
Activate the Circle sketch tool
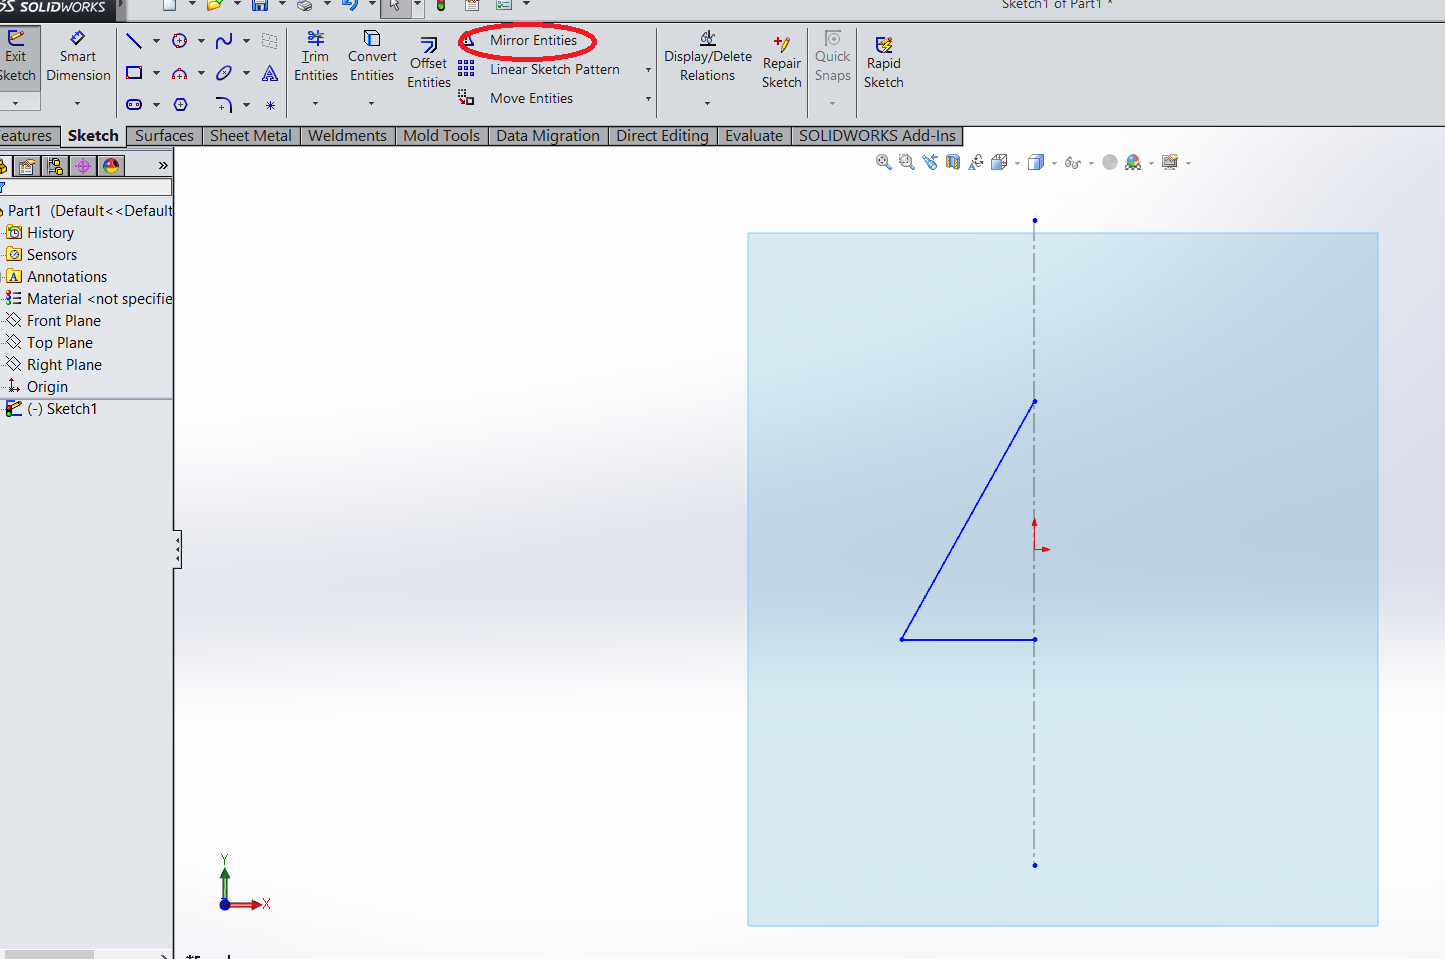180,41
